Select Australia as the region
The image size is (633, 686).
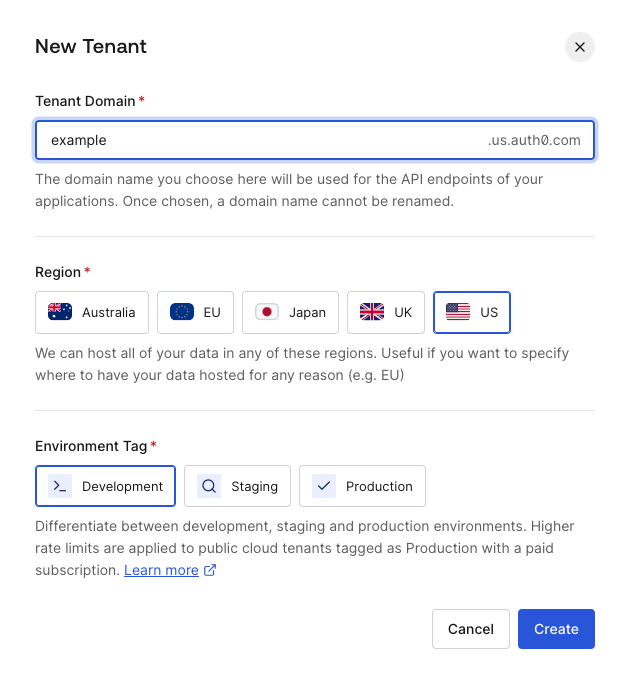point(92,312)
